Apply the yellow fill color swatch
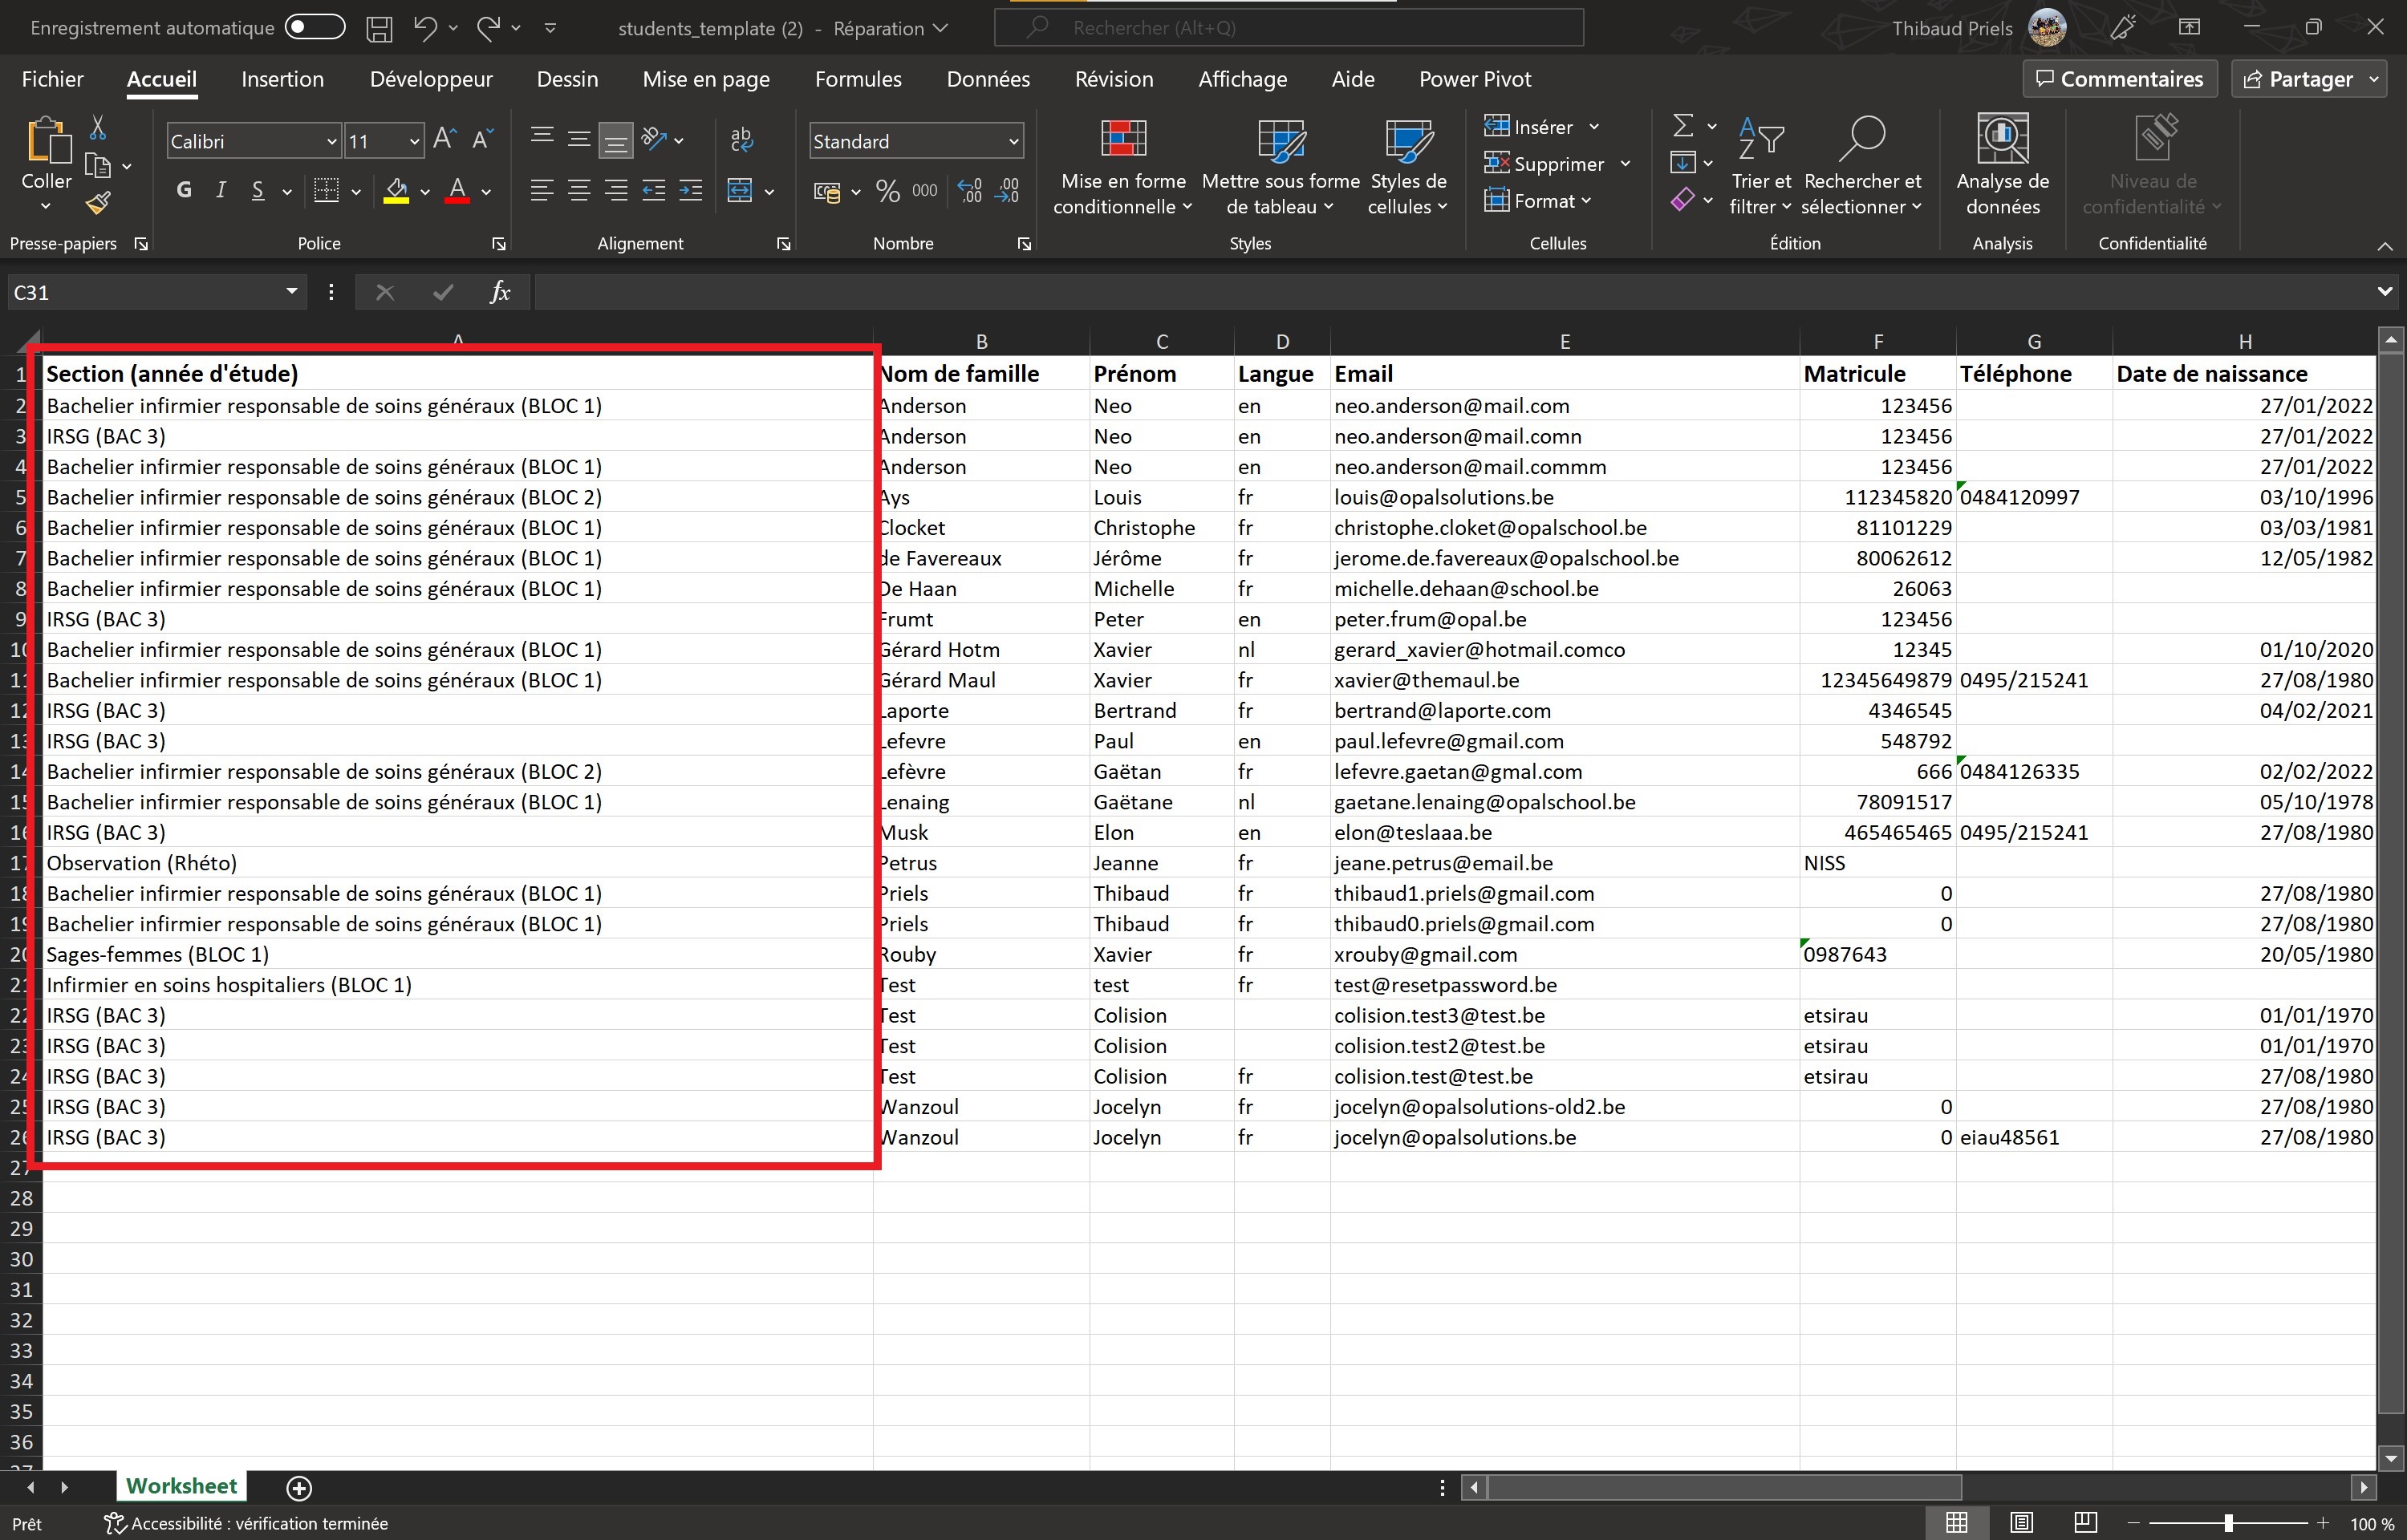Viewport: 2407px width, 1540px height. (x=396, y=190)
